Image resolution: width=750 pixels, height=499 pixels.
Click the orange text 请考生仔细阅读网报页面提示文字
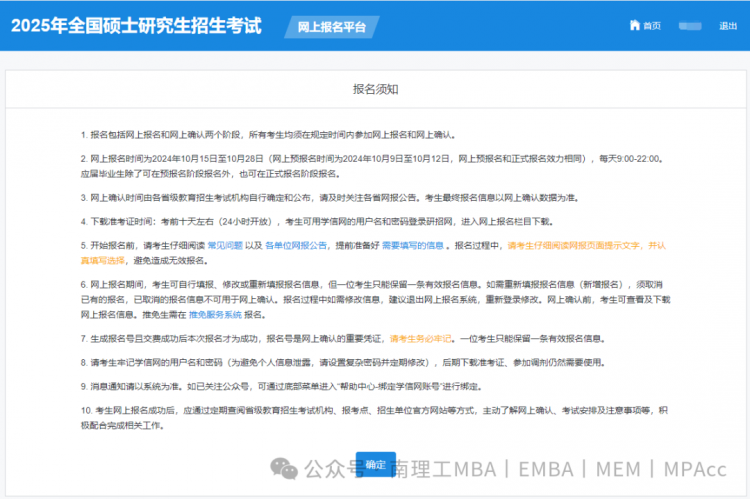coord(573,245)
